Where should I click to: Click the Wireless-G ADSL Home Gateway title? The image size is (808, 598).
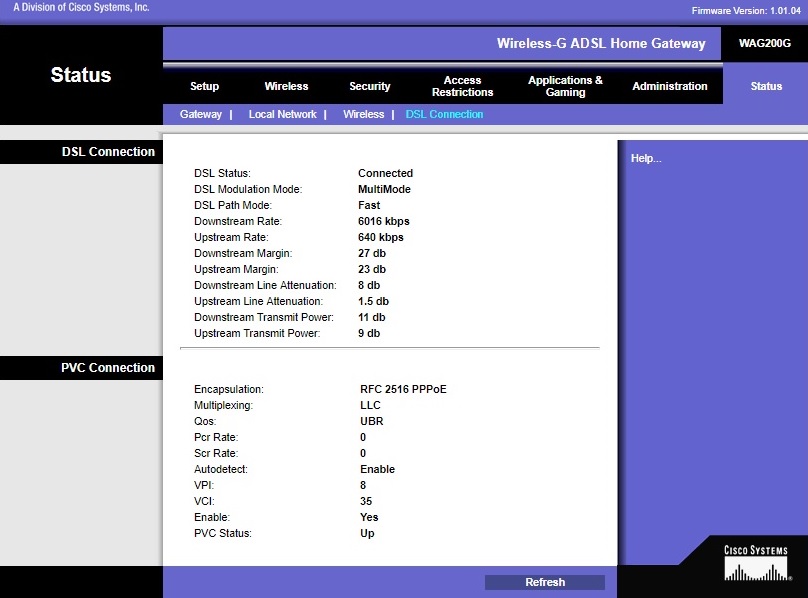coord(600,44)
